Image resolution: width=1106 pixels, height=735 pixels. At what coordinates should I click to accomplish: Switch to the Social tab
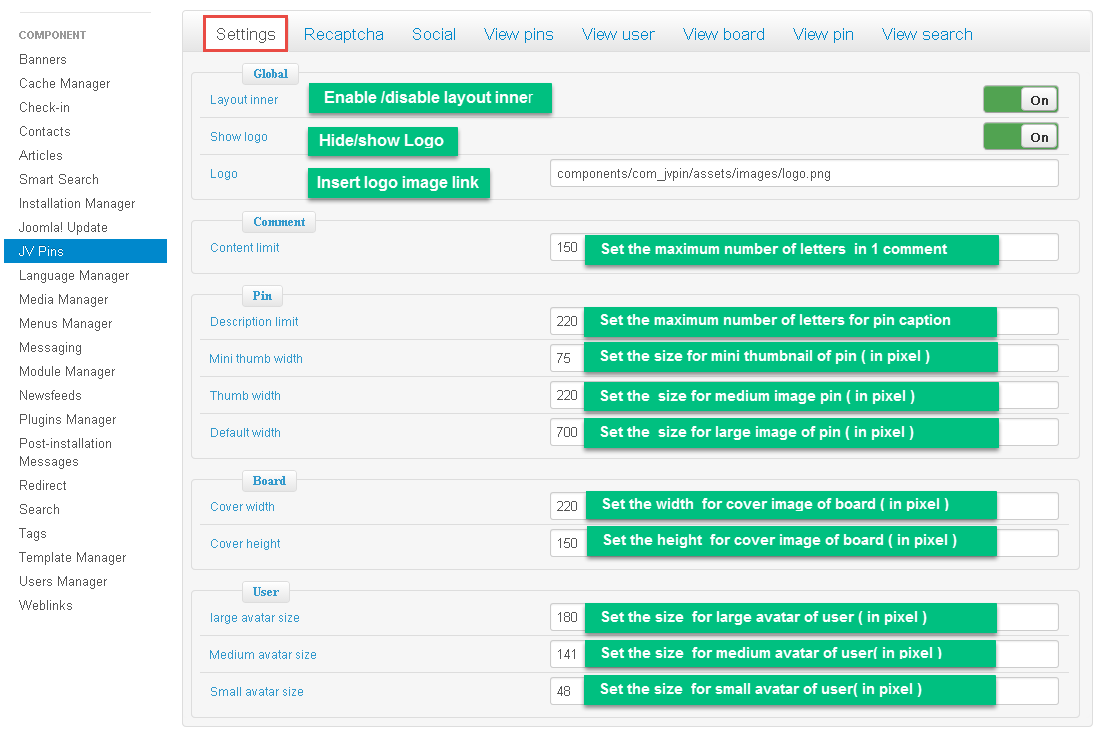pyautogui.click(x=434, y=34)
